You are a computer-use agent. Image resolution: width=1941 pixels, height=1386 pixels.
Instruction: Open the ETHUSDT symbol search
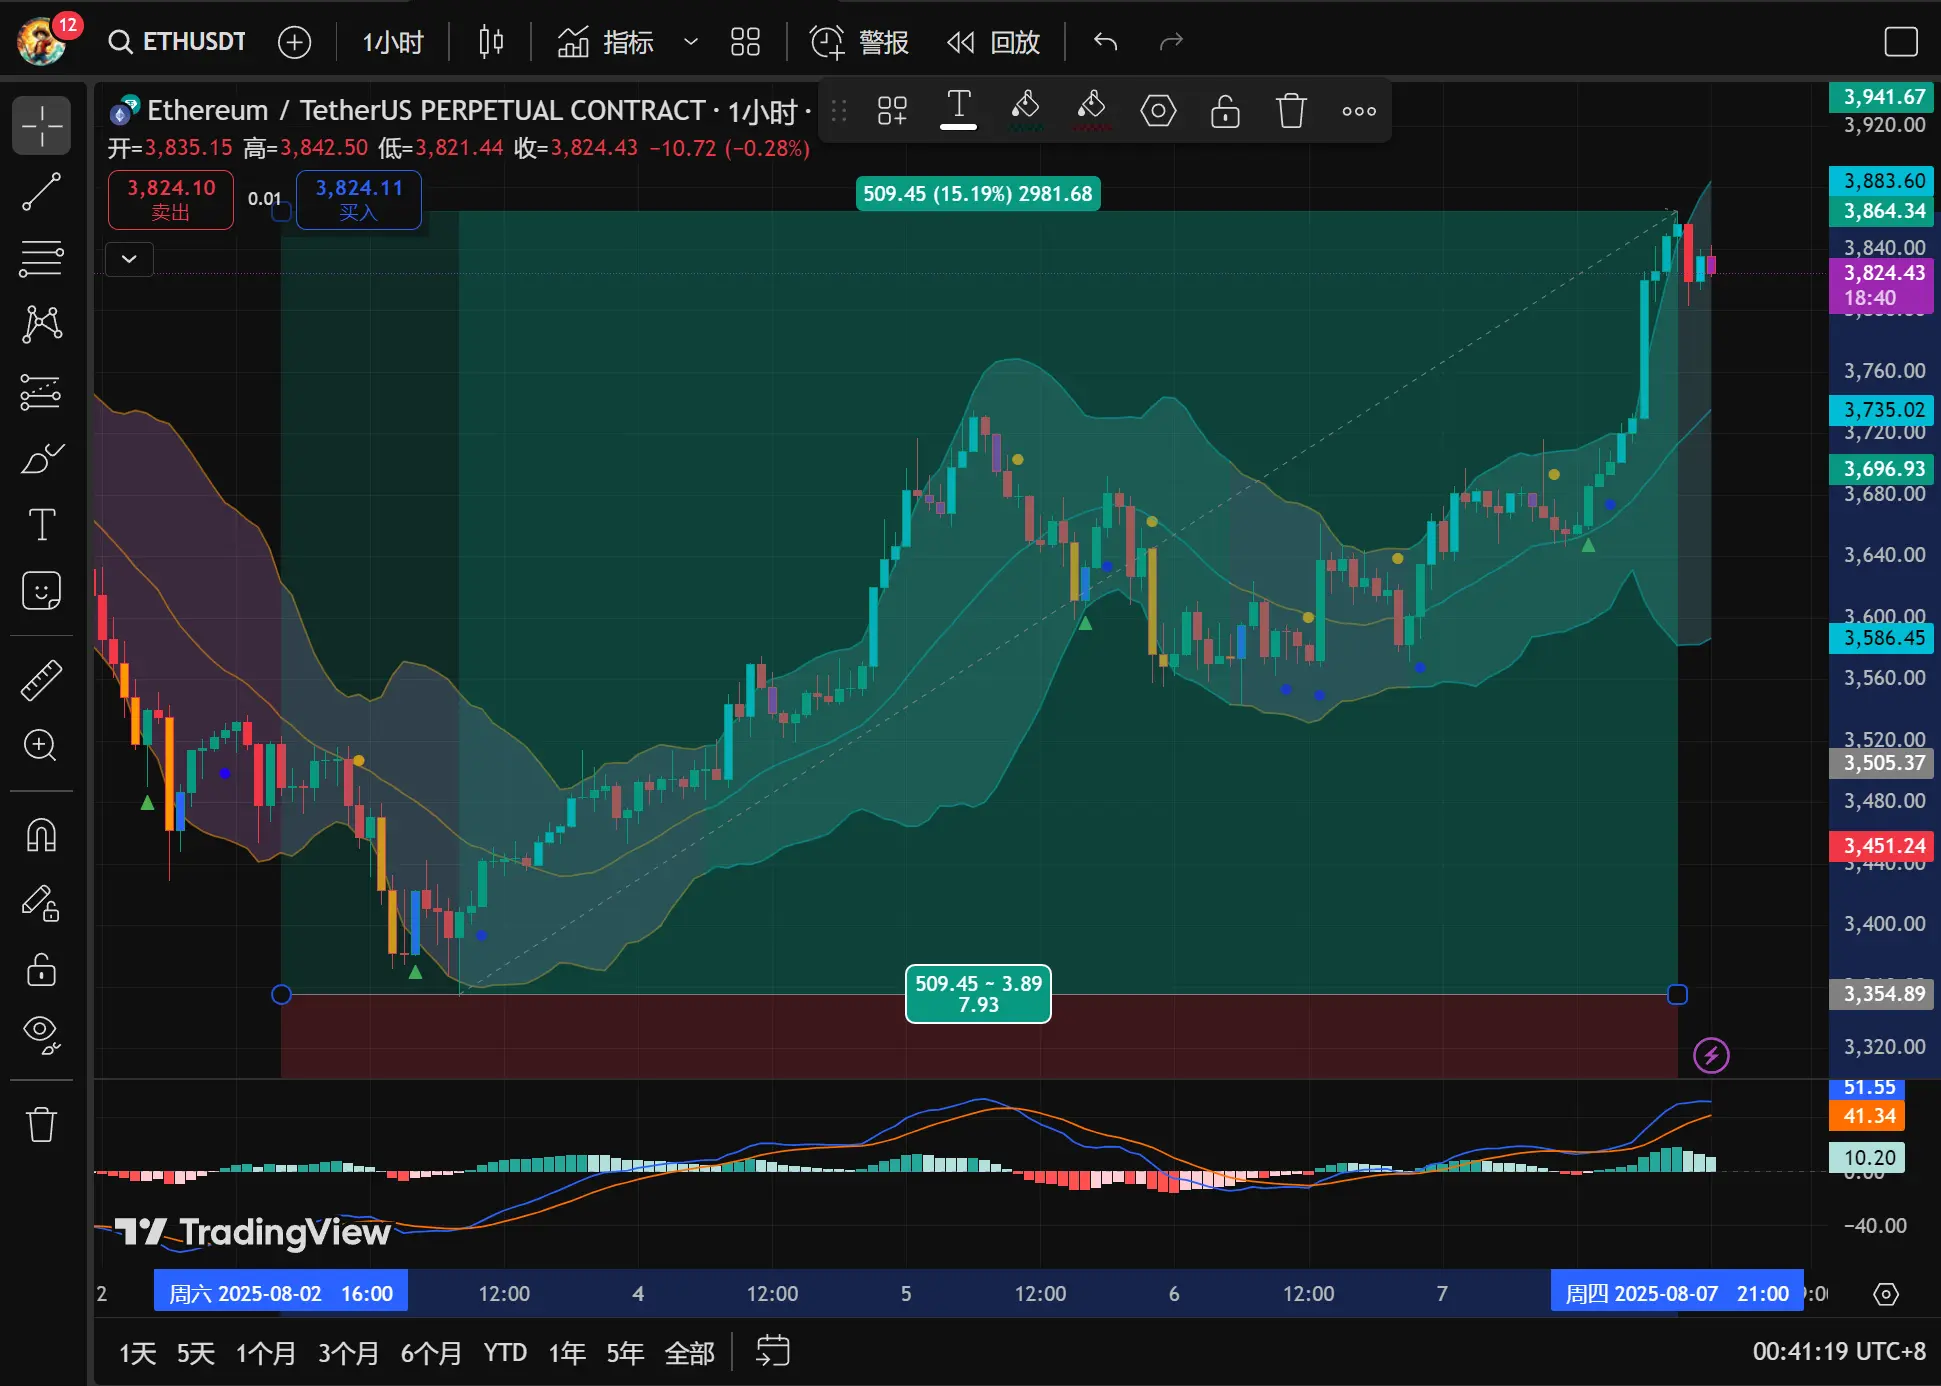(177, 41)
